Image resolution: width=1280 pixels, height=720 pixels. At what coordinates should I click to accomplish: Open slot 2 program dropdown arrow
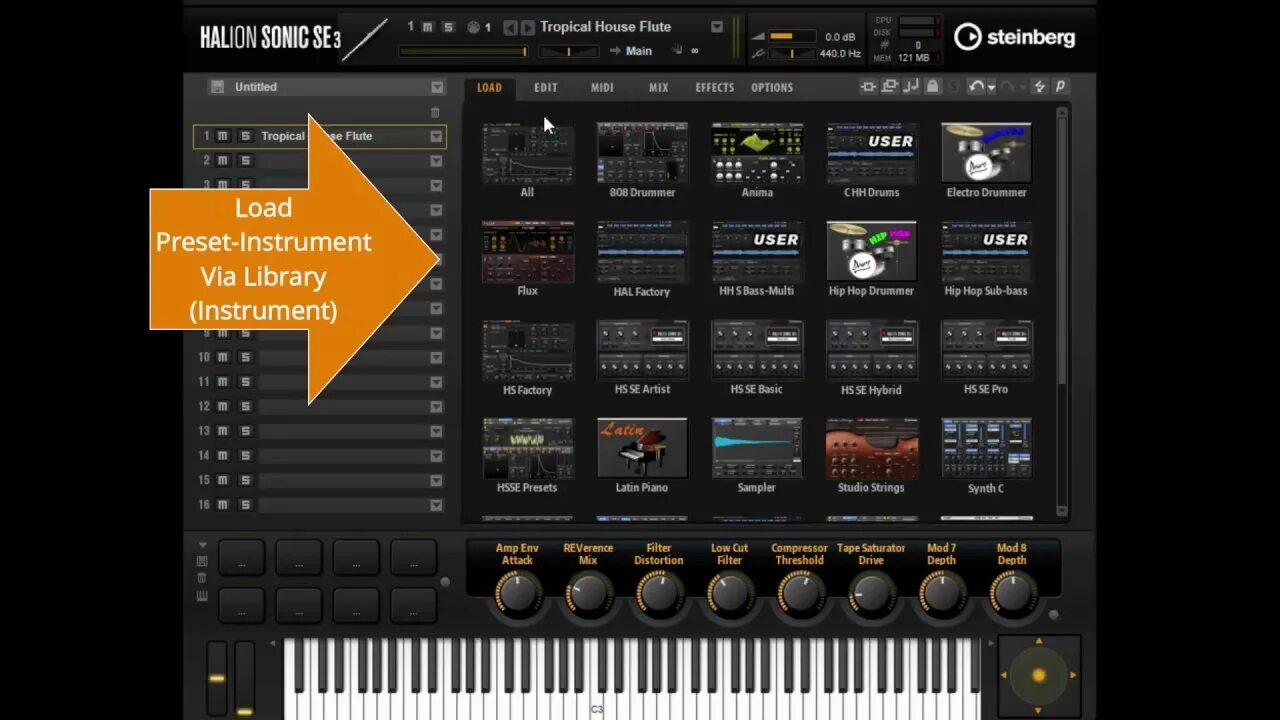coord(436,160)
